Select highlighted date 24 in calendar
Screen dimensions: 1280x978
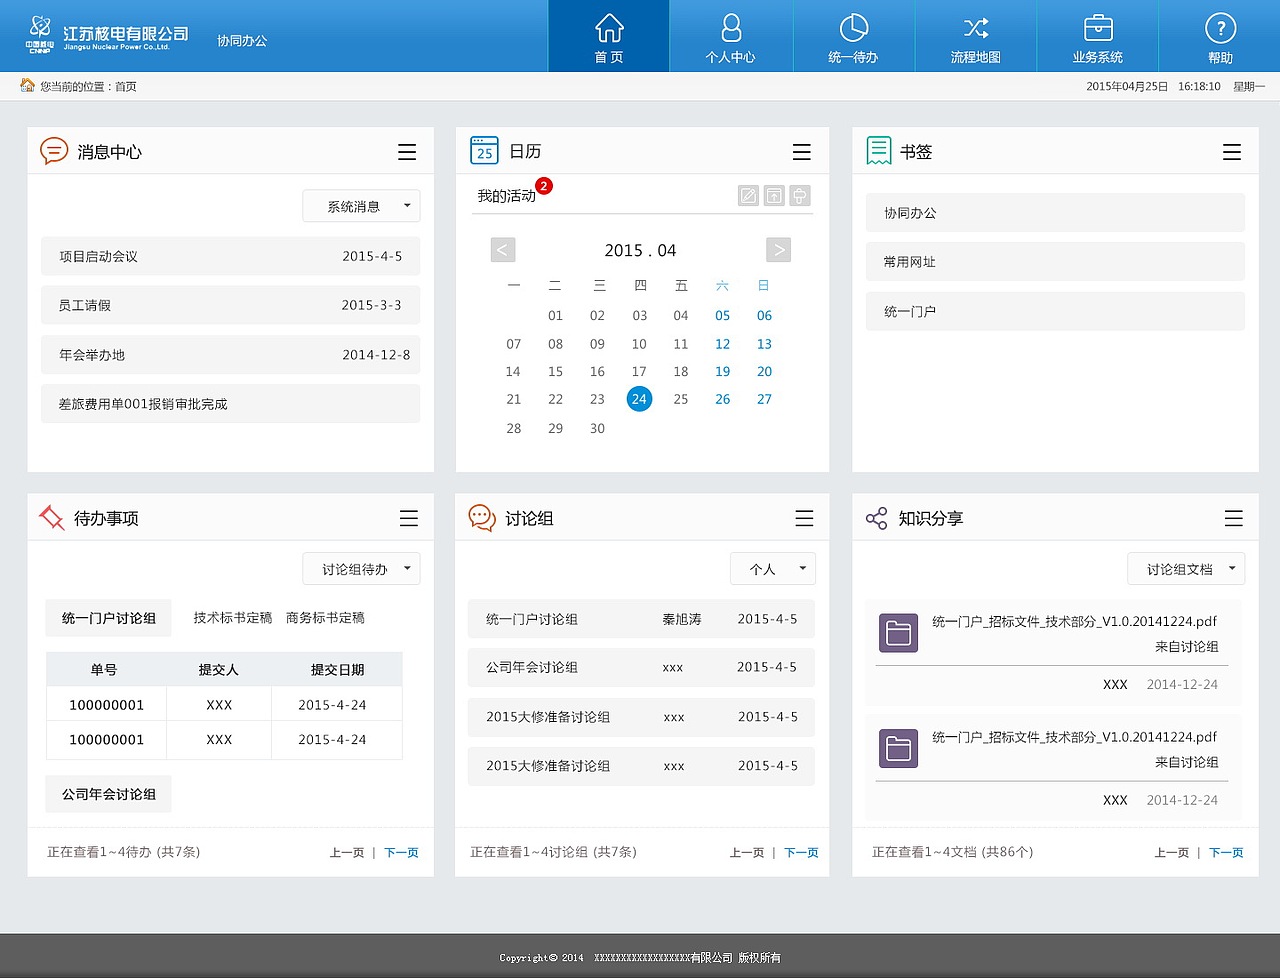[x=639, y=399]
